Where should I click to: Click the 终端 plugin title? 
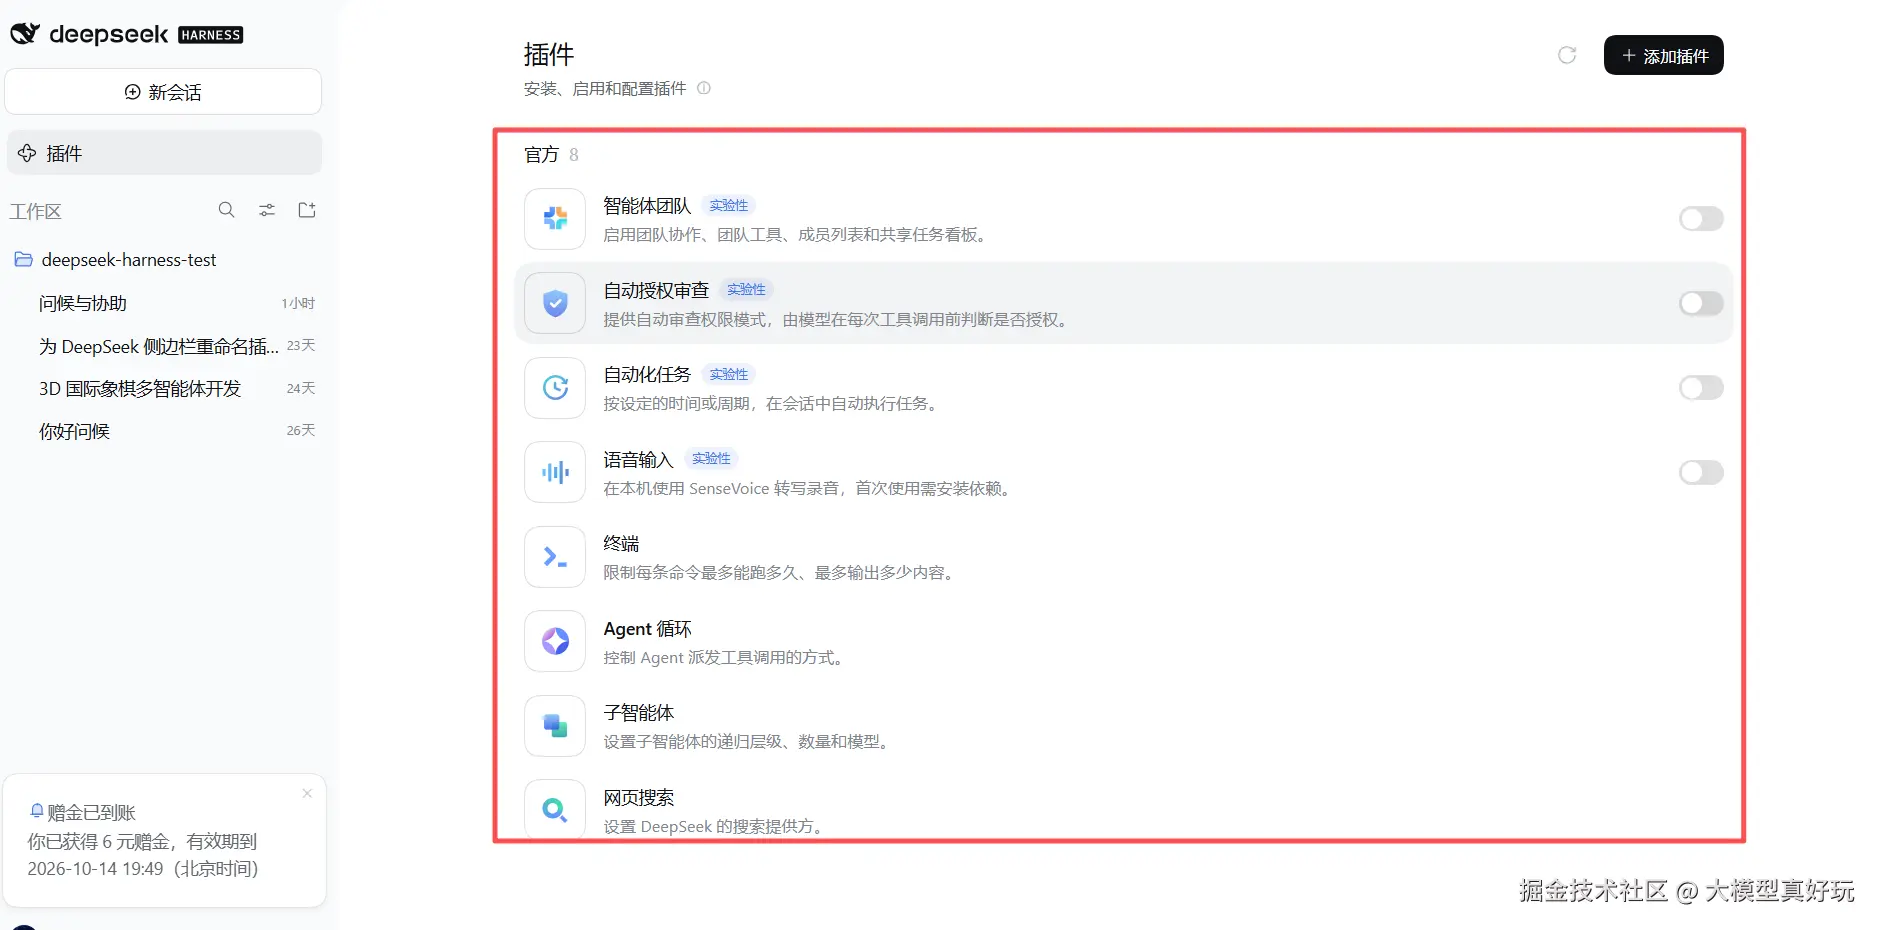[621, 544]
